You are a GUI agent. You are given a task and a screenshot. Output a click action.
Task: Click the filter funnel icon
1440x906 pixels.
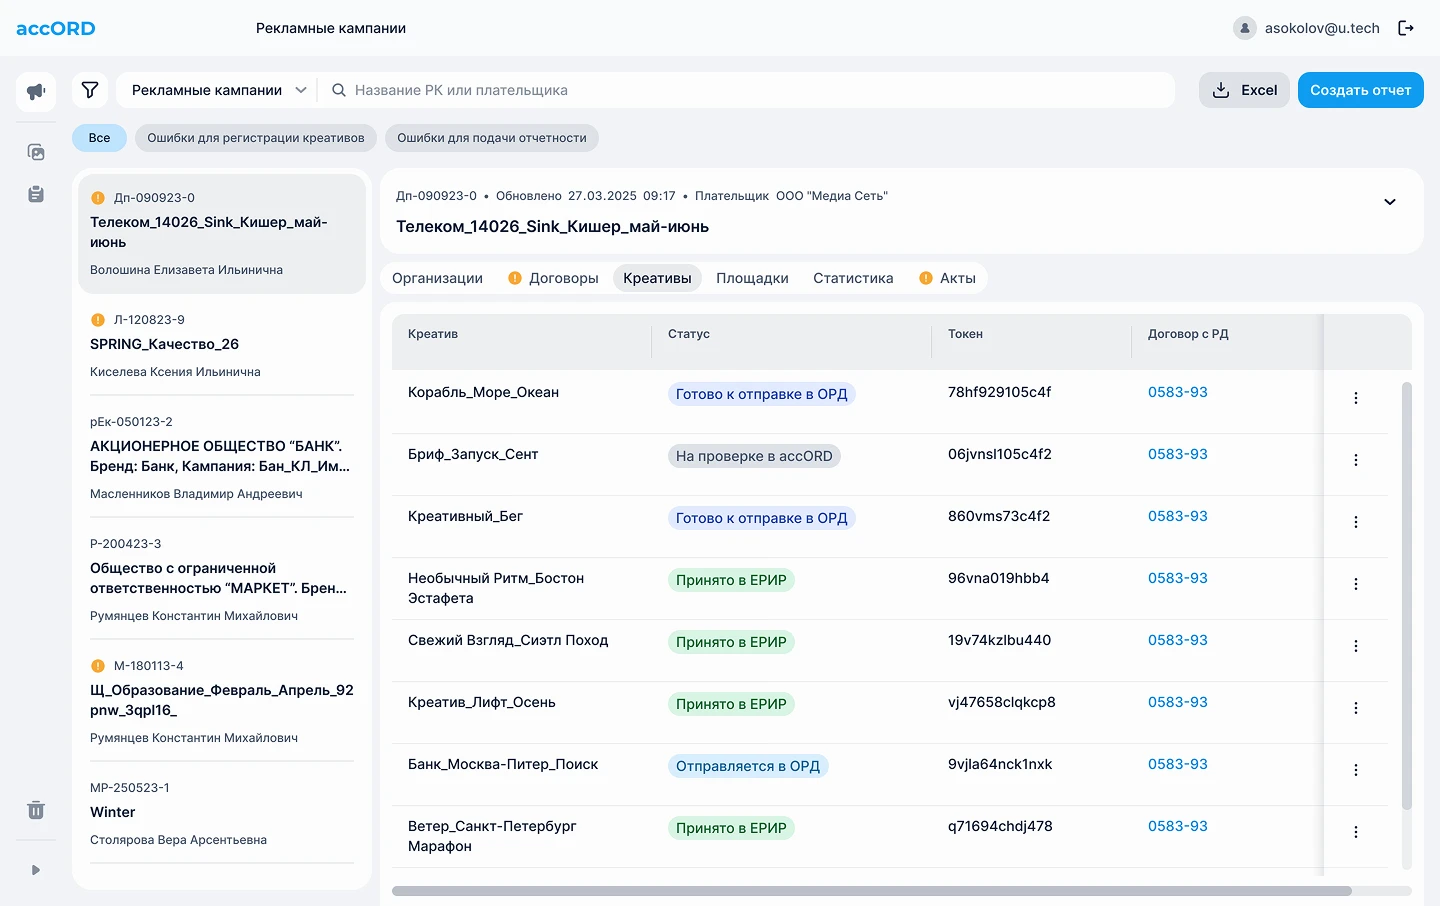coord(90,90)
